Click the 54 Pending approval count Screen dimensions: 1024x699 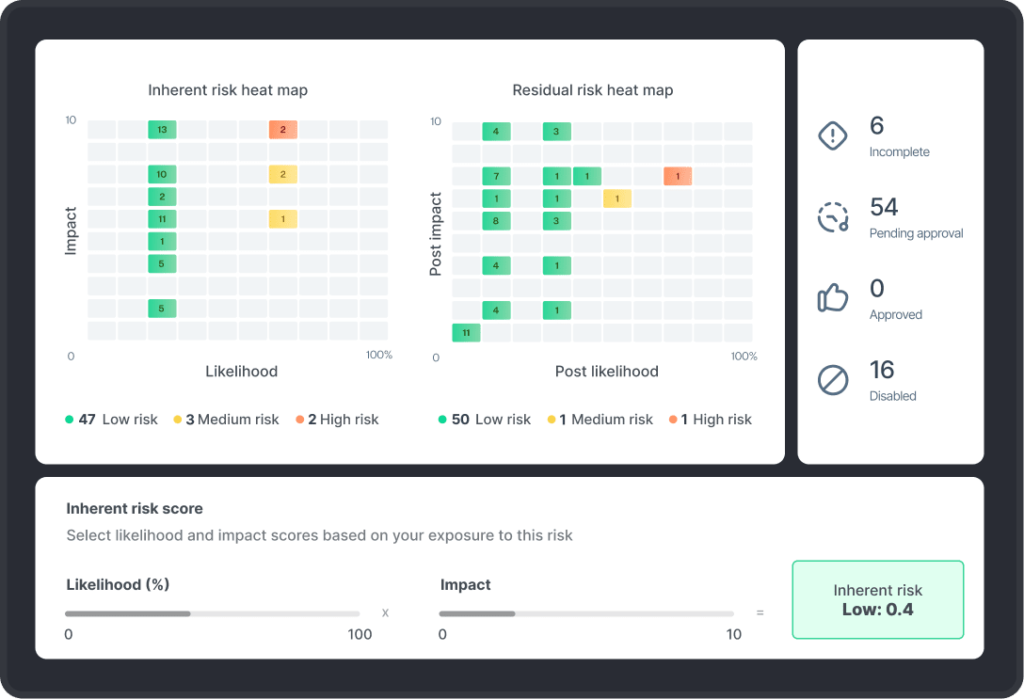click(884, 207)
